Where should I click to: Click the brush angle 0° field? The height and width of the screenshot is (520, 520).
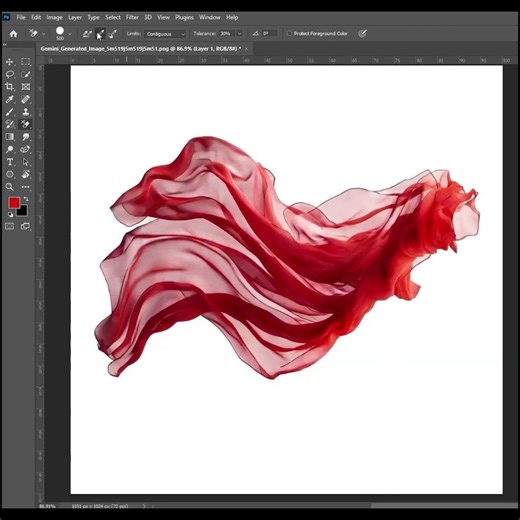(x=269, y=34)
